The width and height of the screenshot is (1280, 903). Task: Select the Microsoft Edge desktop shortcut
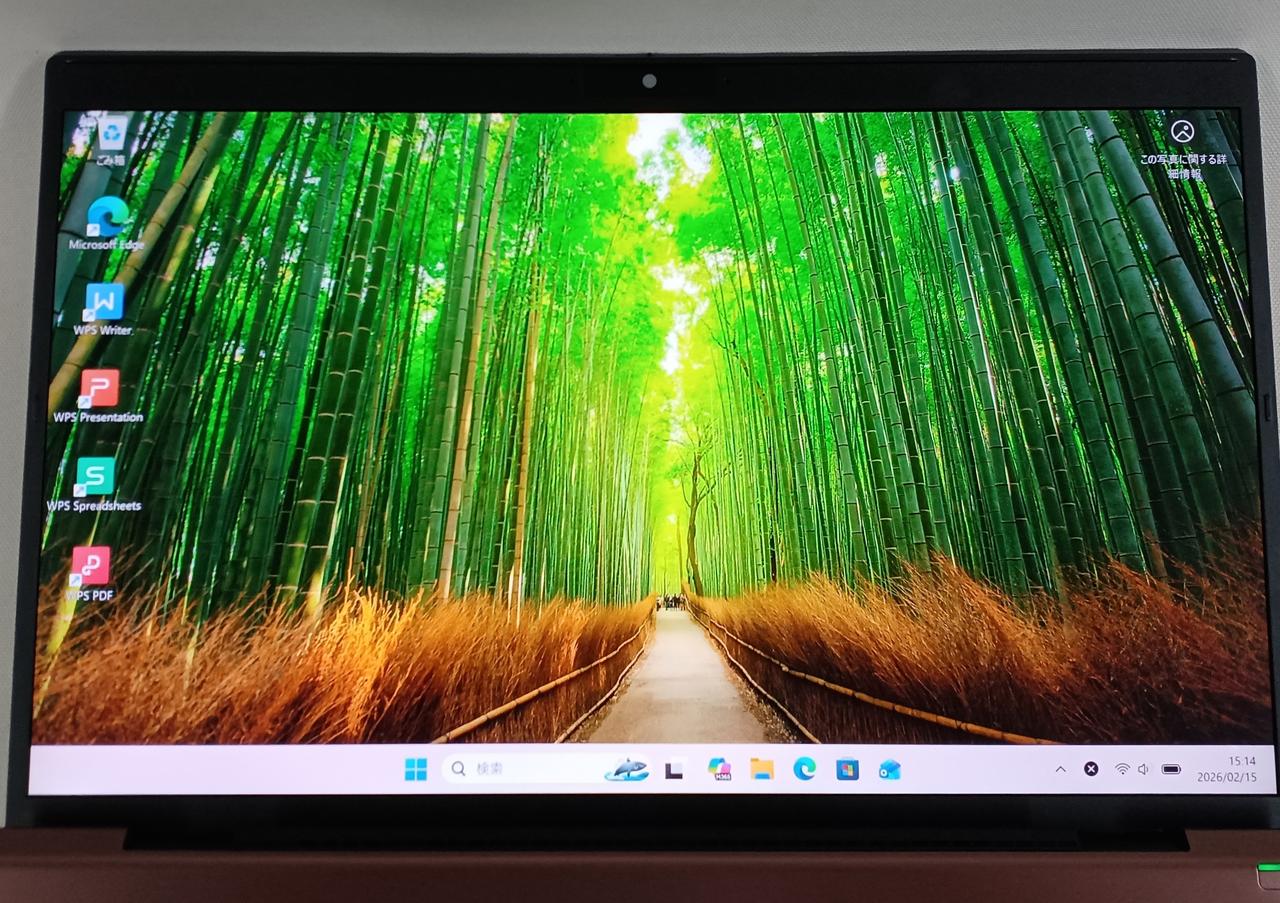click(107, 217)
